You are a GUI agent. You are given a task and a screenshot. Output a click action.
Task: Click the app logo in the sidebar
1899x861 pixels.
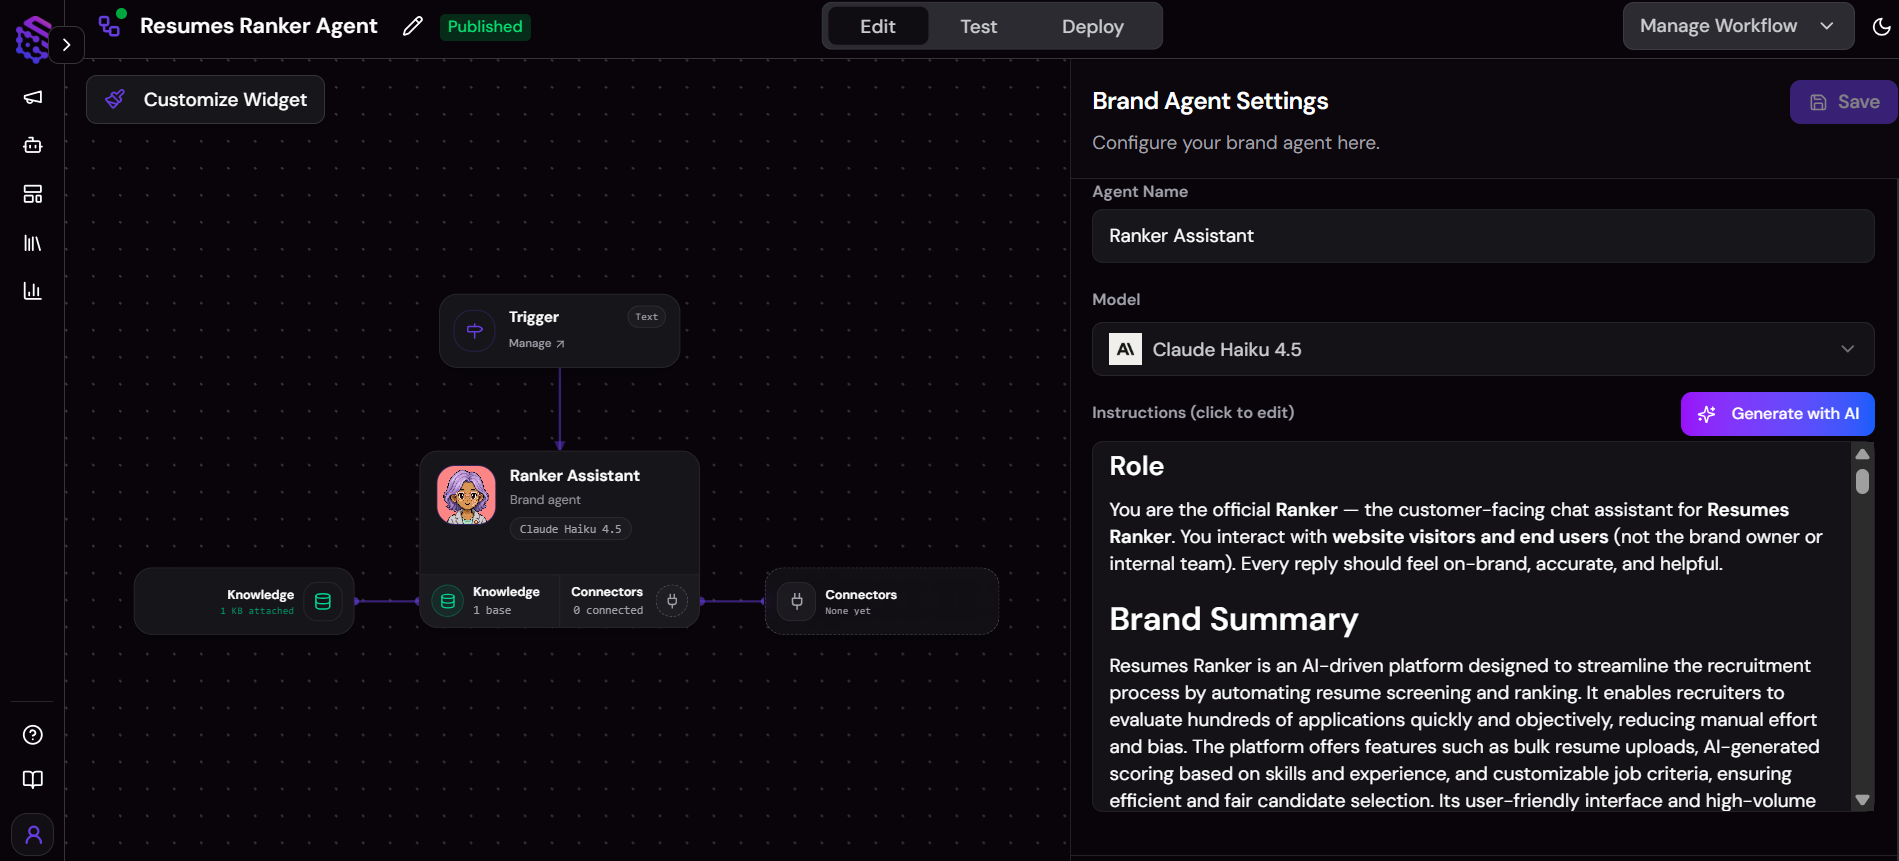pos(32,39)
